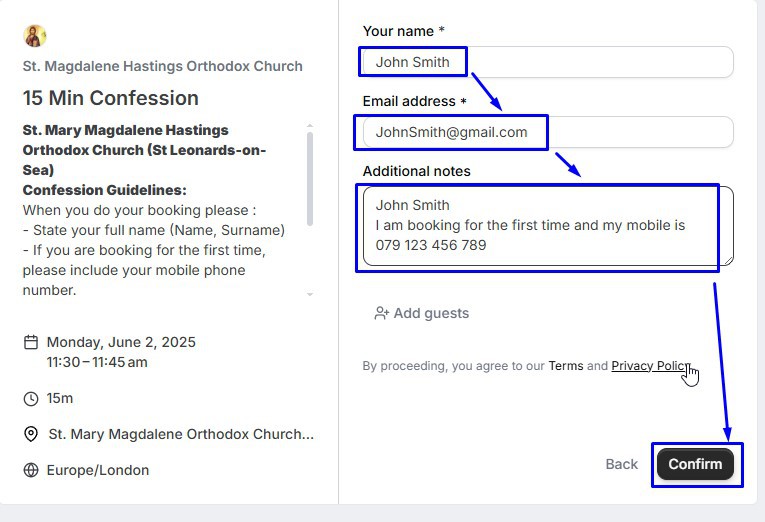Screen dimensions: 765x522
Task: Open the Terms link
Action: click(x=565, y=366)
